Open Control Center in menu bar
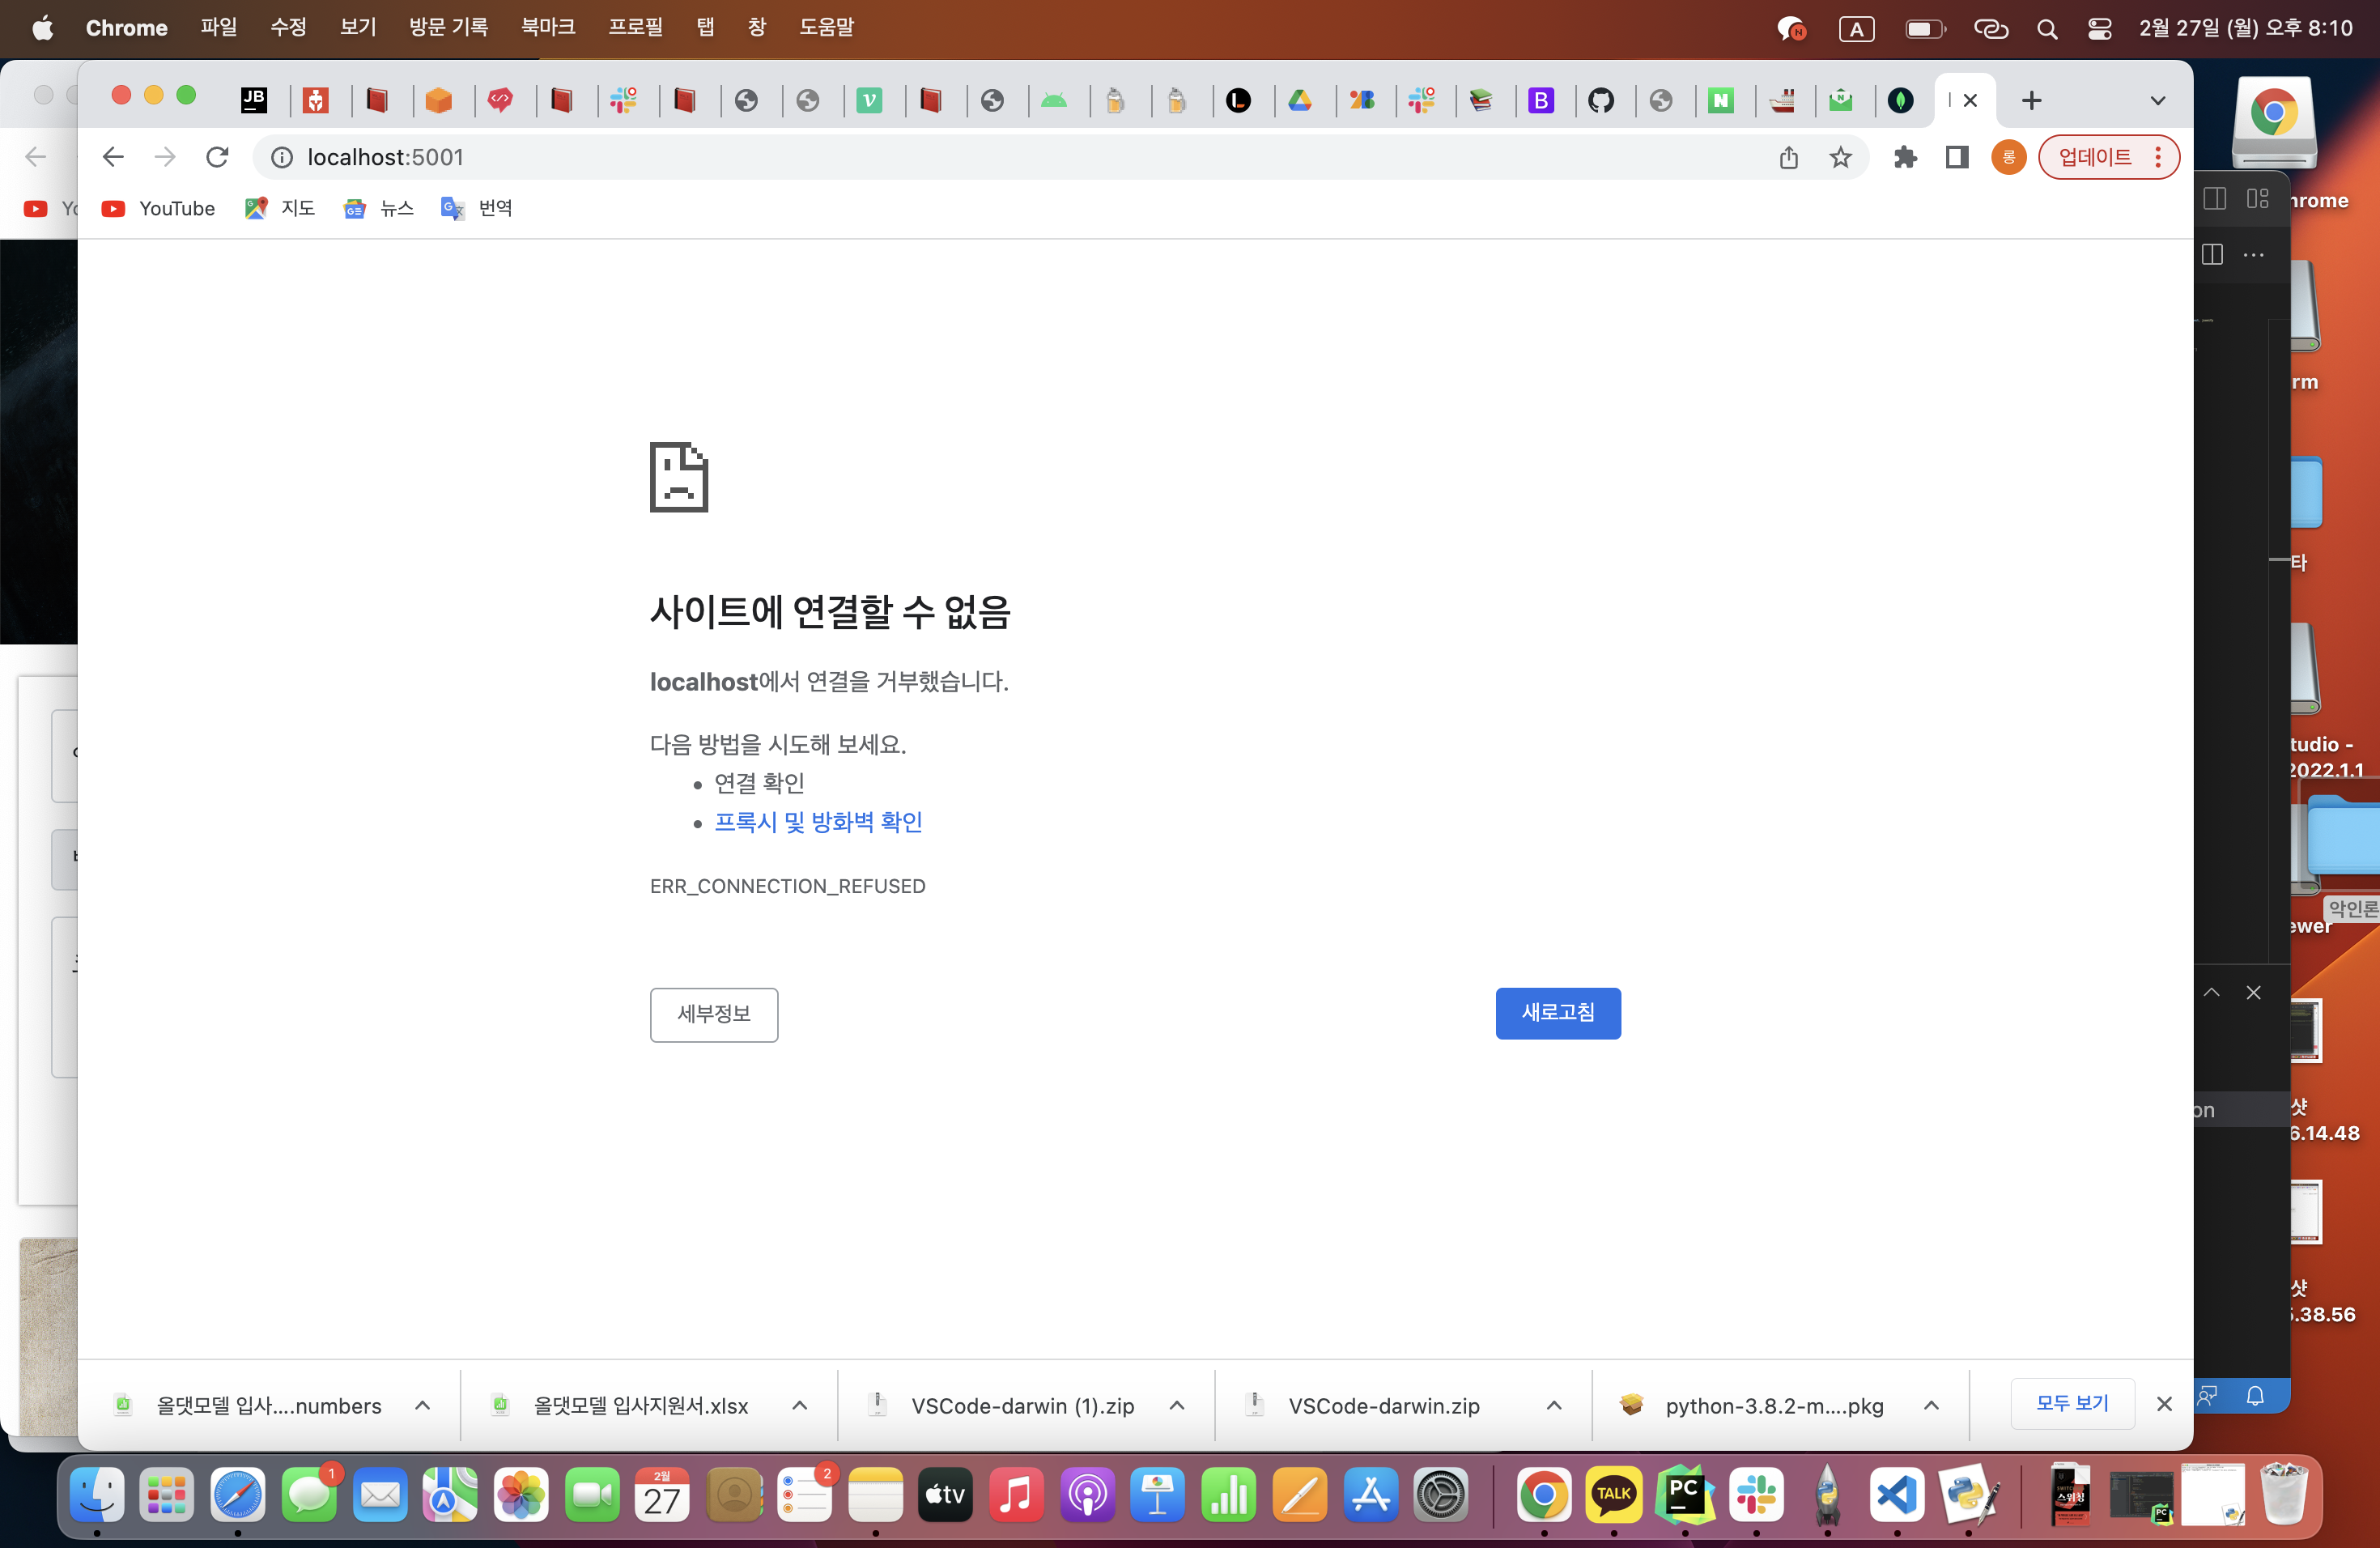Viewport: 2380px width, 1548px height. coord(2099,29)
